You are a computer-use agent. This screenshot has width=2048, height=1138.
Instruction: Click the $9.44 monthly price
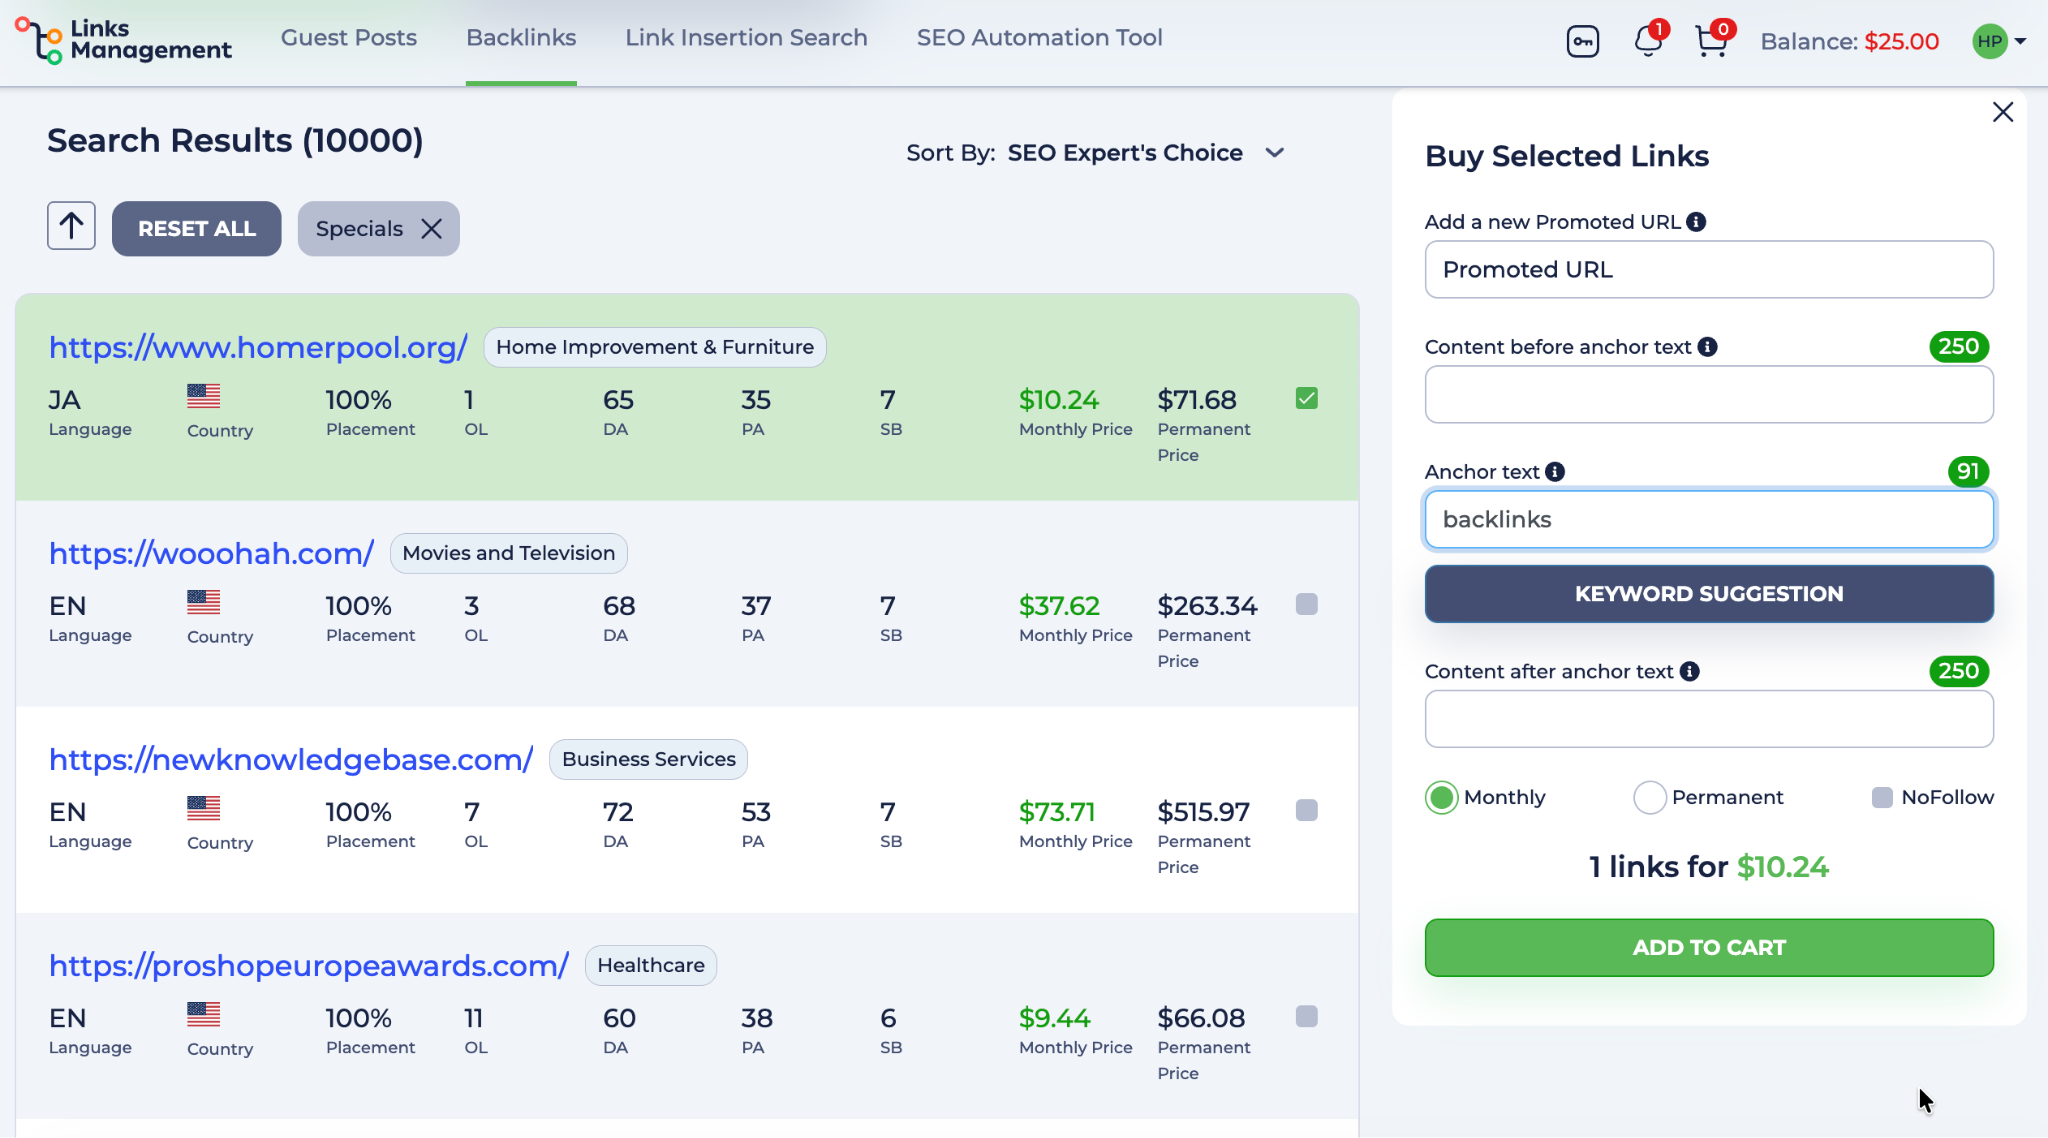(1055, 1018)
